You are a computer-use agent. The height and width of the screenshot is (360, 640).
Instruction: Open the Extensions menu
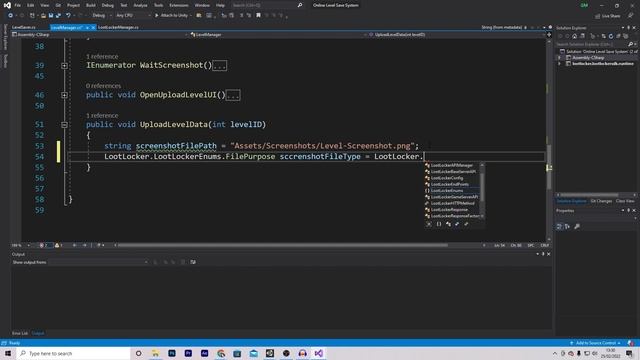pos(179,5)
